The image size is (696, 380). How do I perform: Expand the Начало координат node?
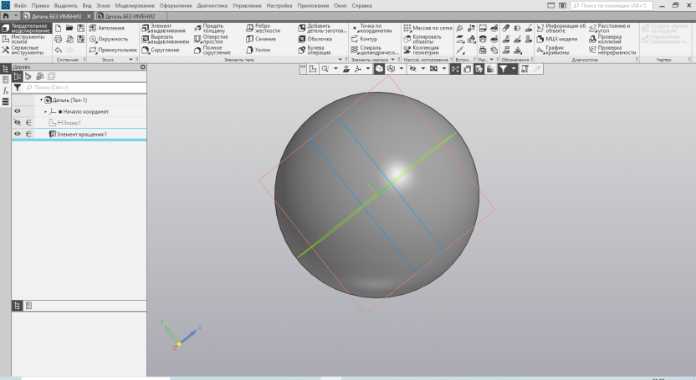coord(45,111)
